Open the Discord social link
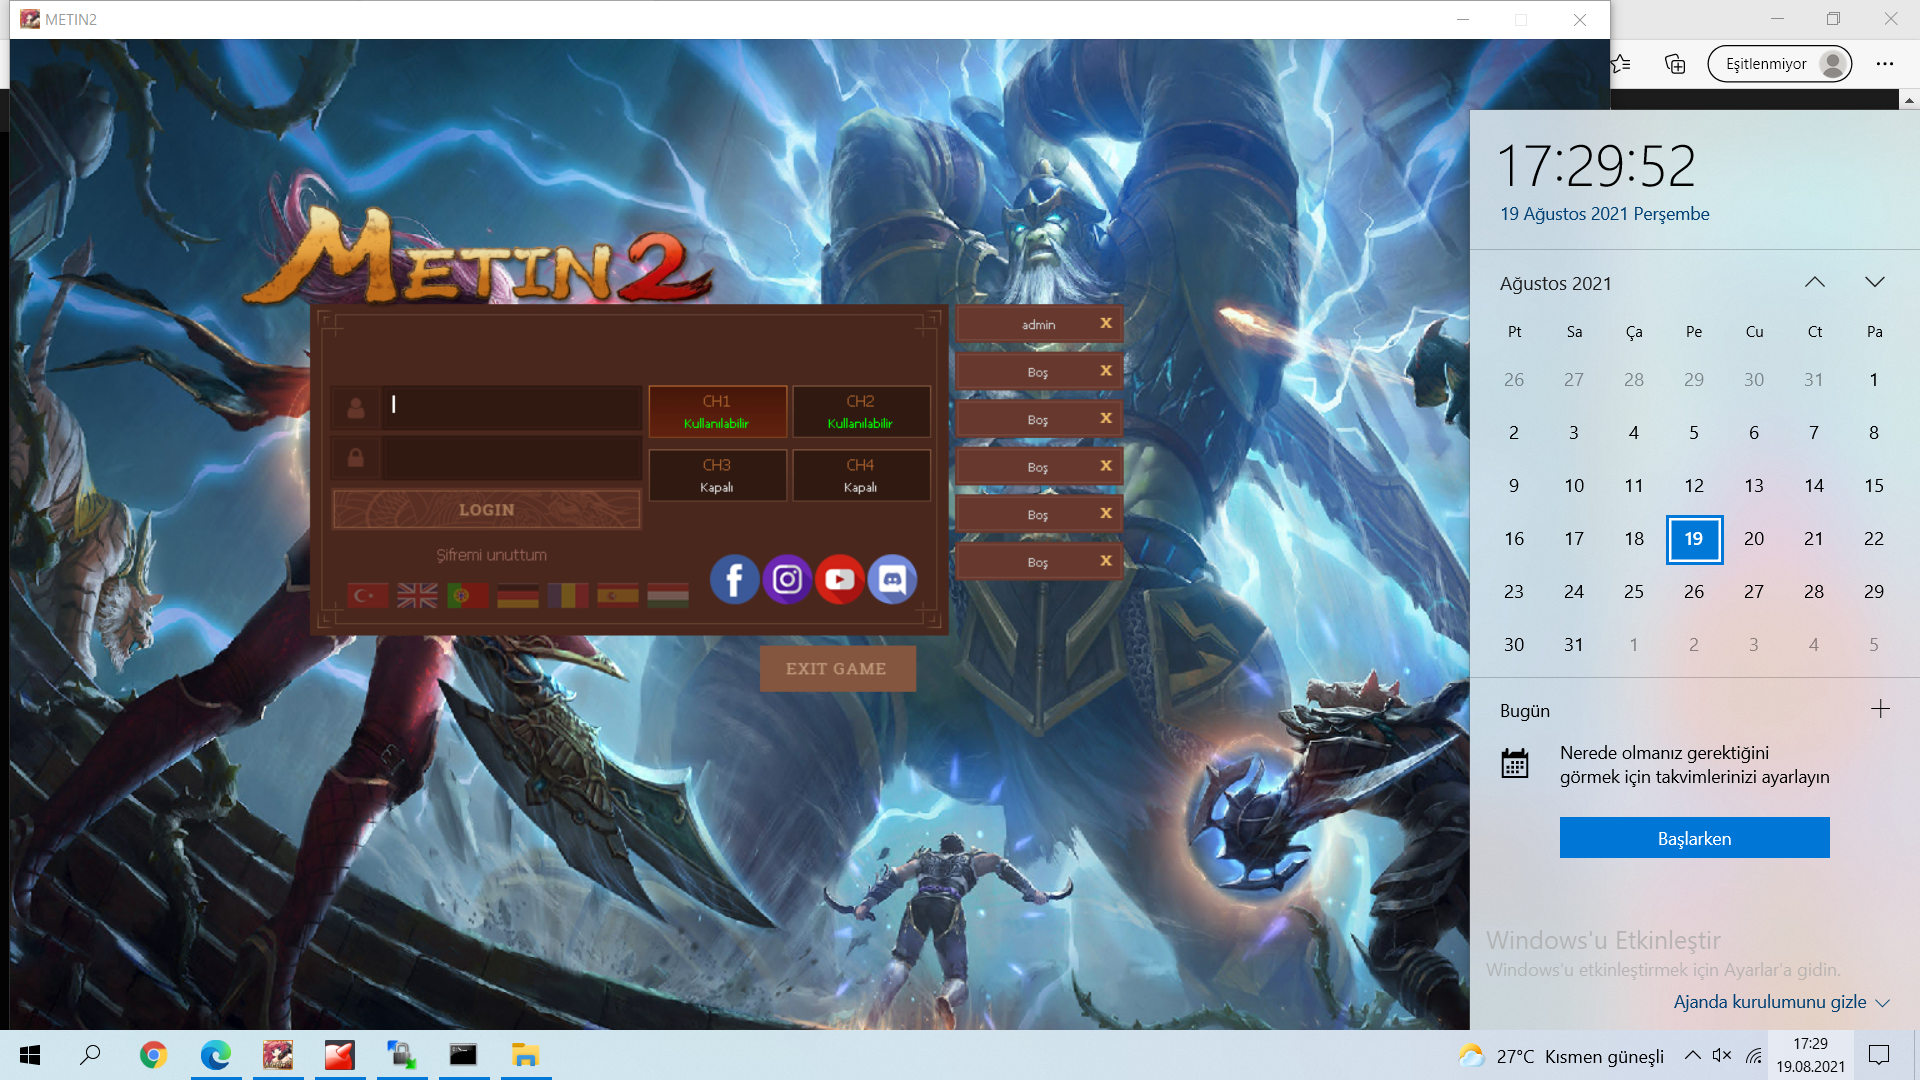The image size is (1920, 1080). [x=892, y=579]
